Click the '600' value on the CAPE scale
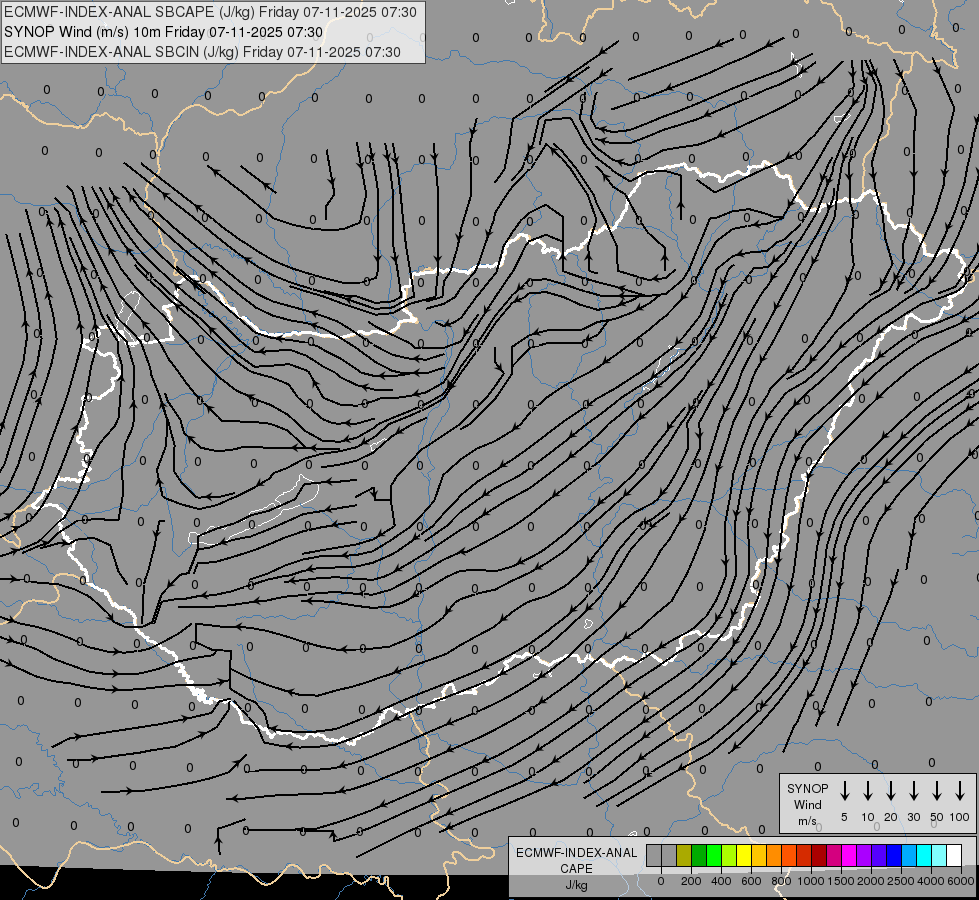 pos(751,881)
